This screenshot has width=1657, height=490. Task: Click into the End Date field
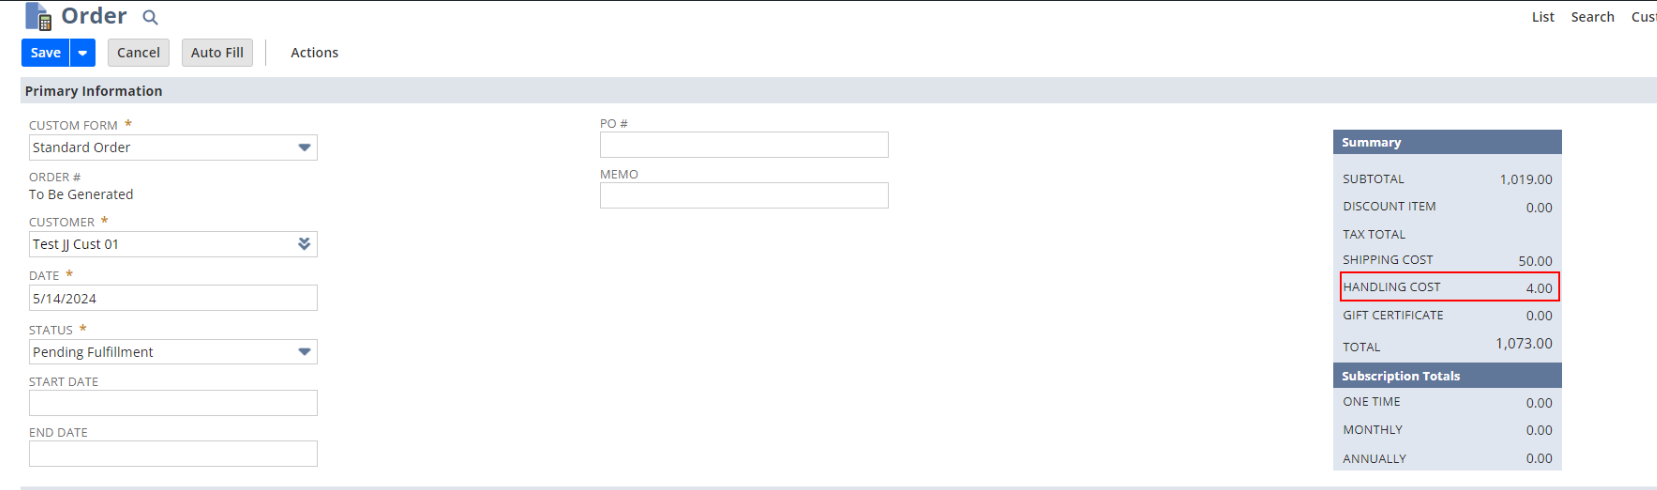173,454
